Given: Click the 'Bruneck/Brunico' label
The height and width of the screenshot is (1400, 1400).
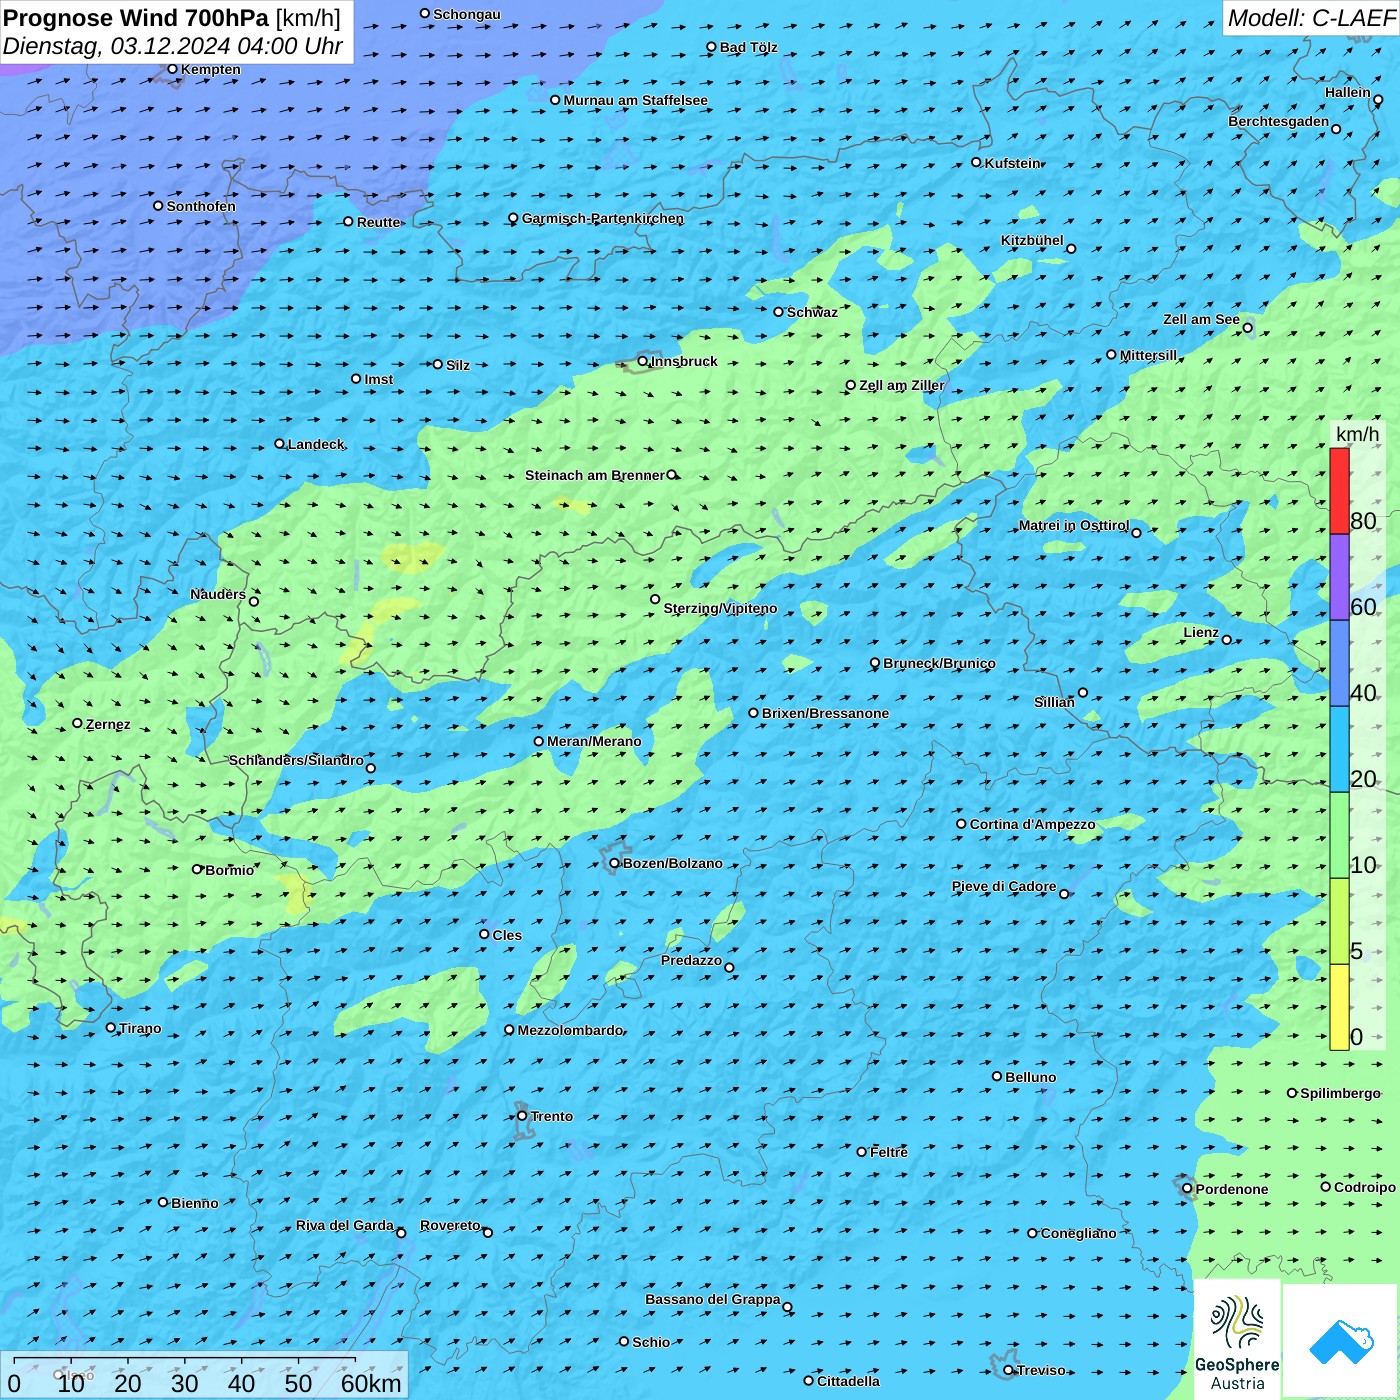Looking at the screenshot, I should [939, 663].
